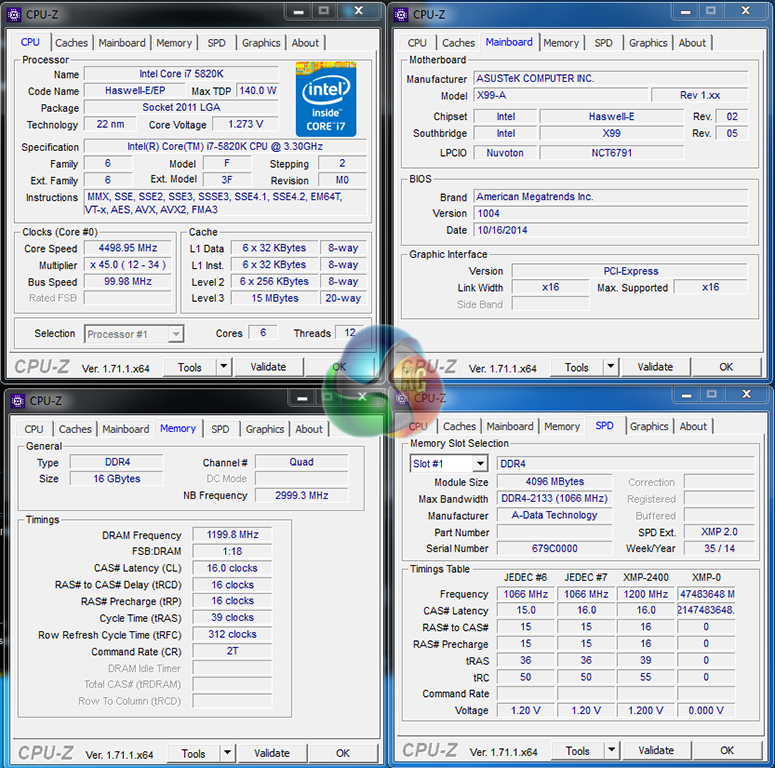Click the CPU-Z app icon in the CPU window title bar

[x=14, y=15]
